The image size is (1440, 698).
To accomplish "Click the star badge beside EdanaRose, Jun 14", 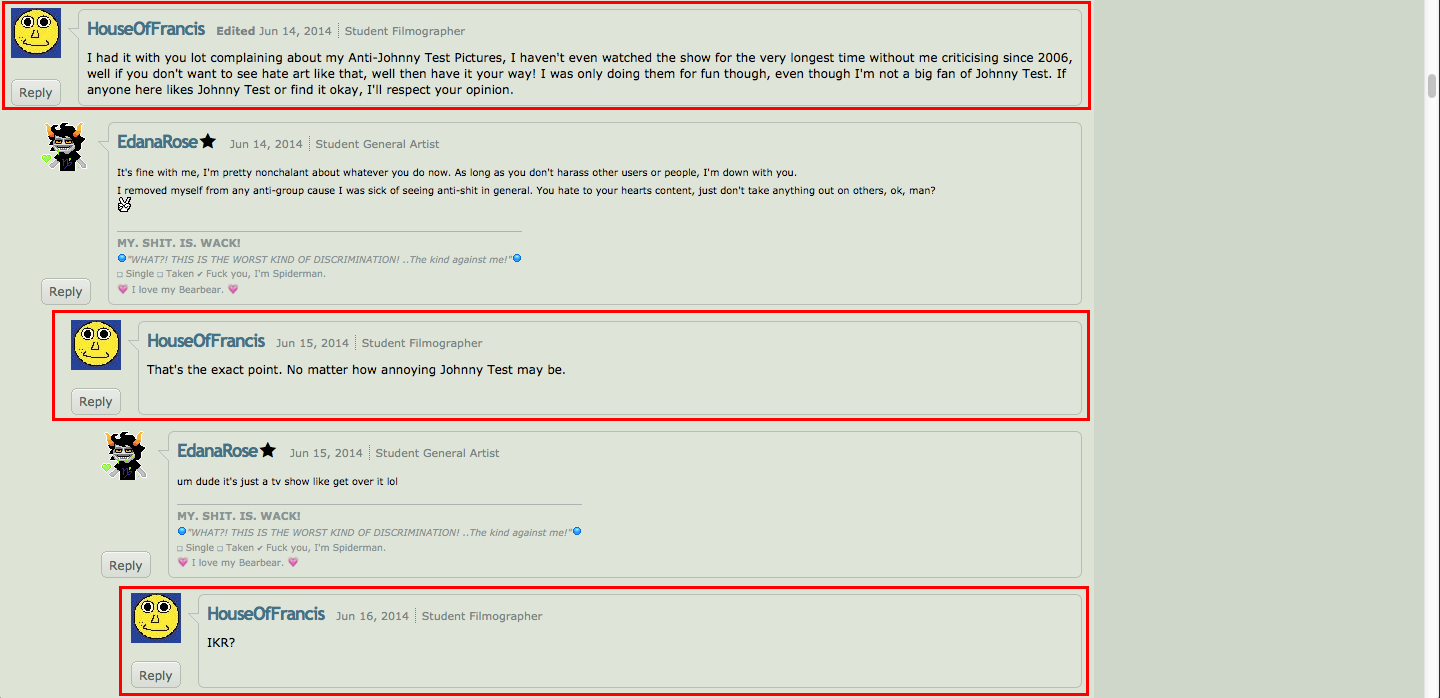I will (208, 142).
